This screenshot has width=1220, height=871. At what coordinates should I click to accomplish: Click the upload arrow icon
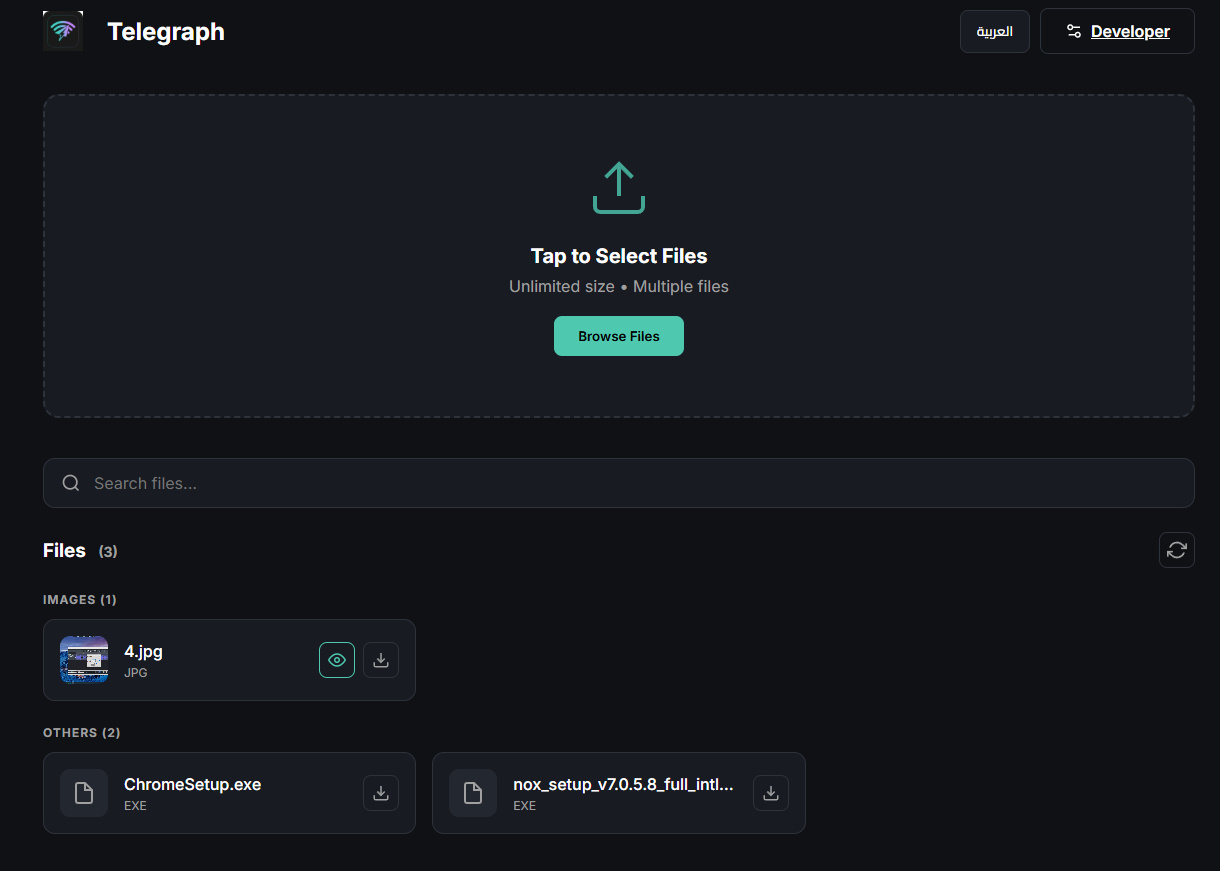619,187
